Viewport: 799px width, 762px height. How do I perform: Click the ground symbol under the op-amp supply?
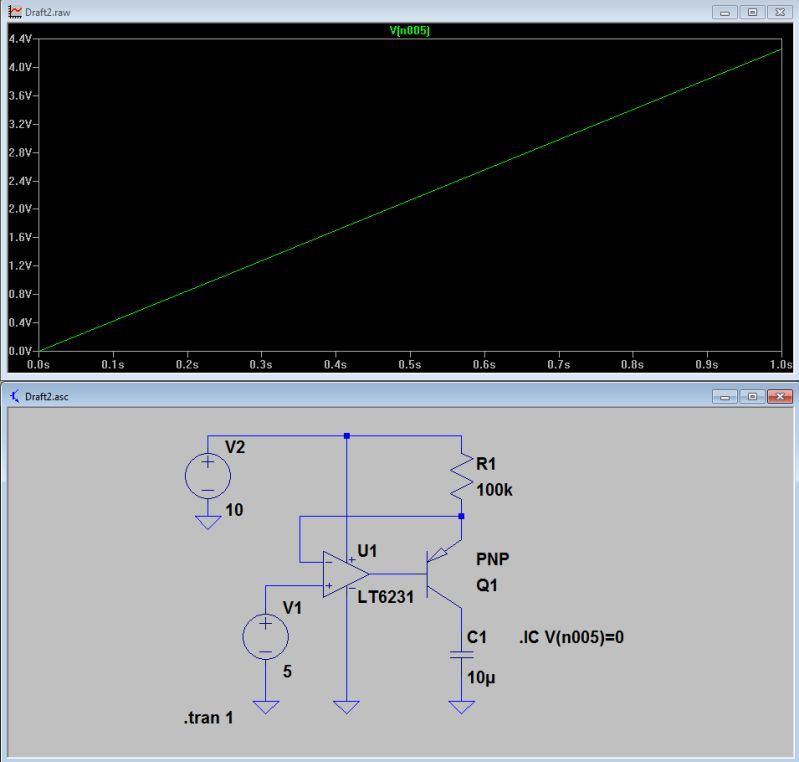click(x=347, y=707)
